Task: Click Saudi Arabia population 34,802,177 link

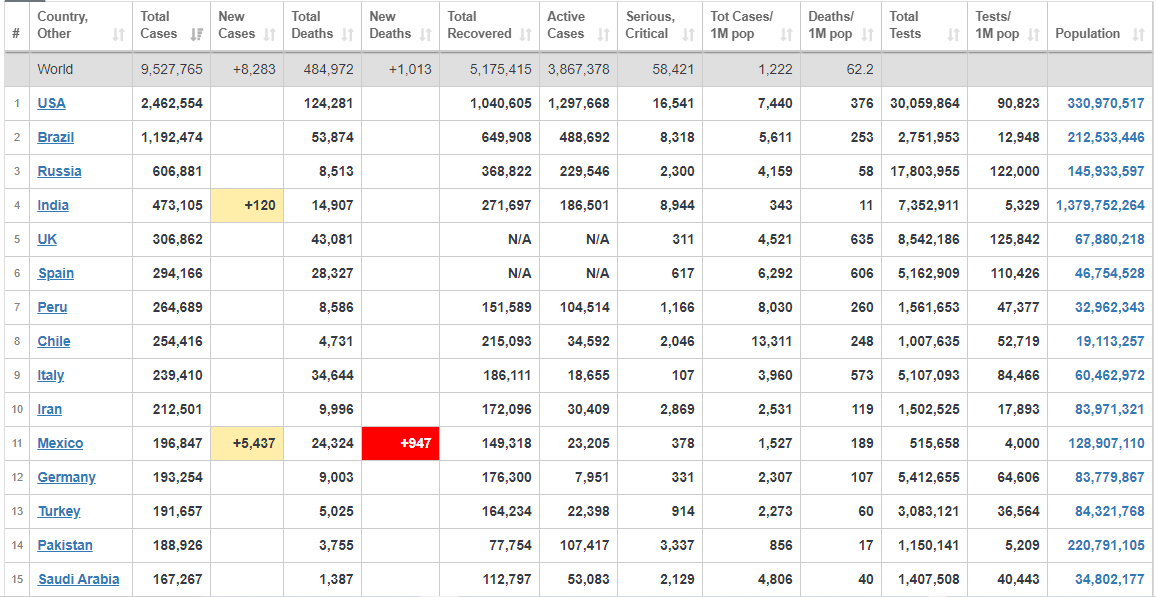Action: (x=1110, y=579)
